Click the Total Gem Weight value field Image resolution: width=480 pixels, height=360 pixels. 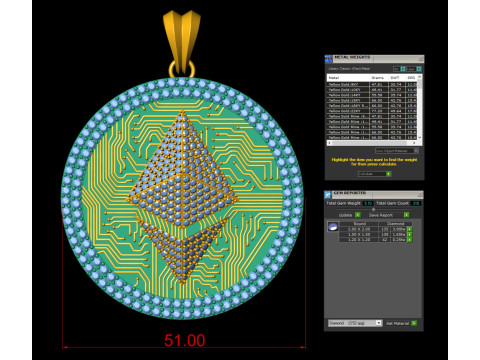pyautogui.click(x=368, y=203)
